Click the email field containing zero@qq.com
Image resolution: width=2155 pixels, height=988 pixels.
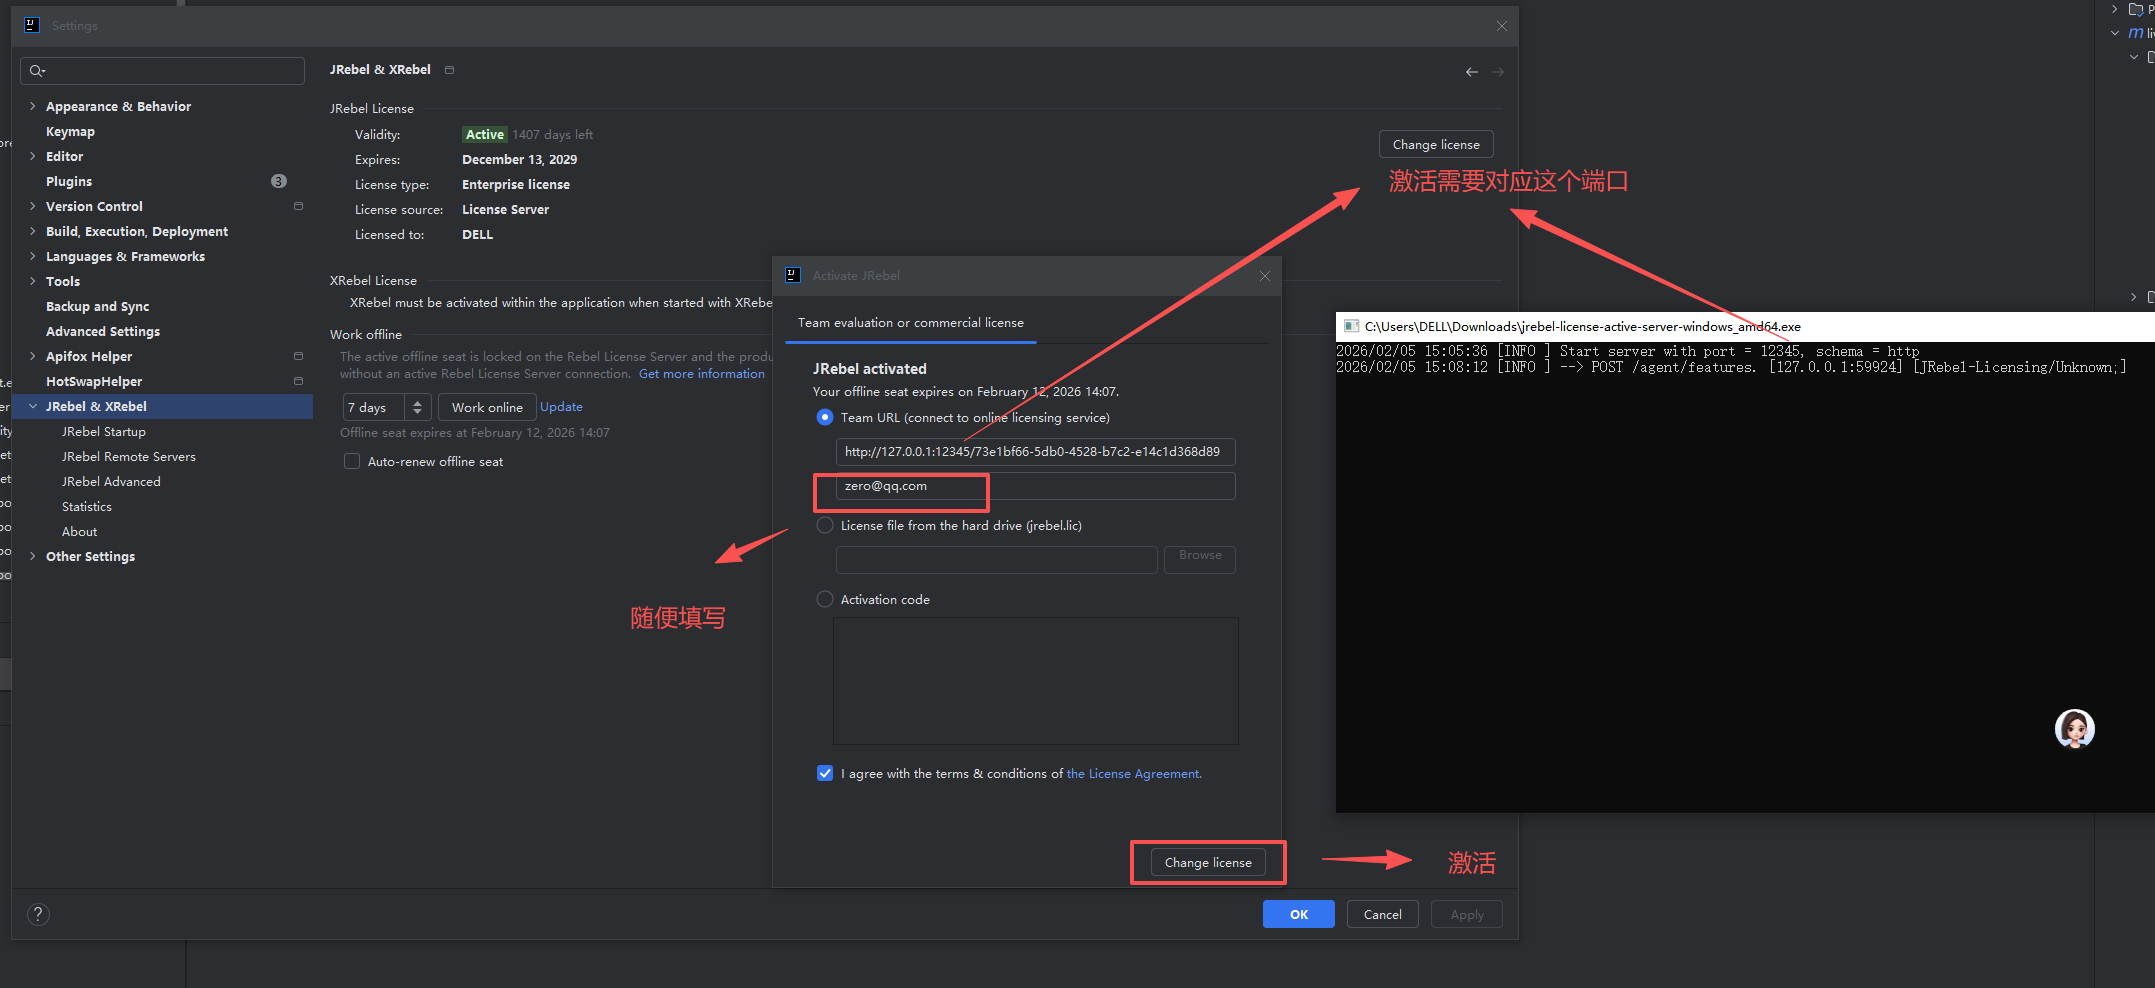1035,486
